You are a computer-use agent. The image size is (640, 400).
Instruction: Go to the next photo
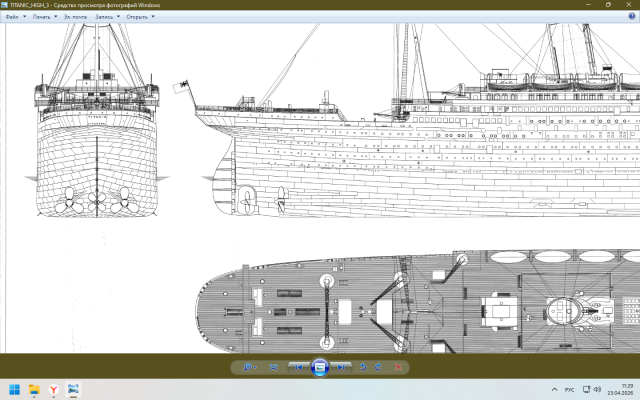pyautogui.click(x=341, y=367)
